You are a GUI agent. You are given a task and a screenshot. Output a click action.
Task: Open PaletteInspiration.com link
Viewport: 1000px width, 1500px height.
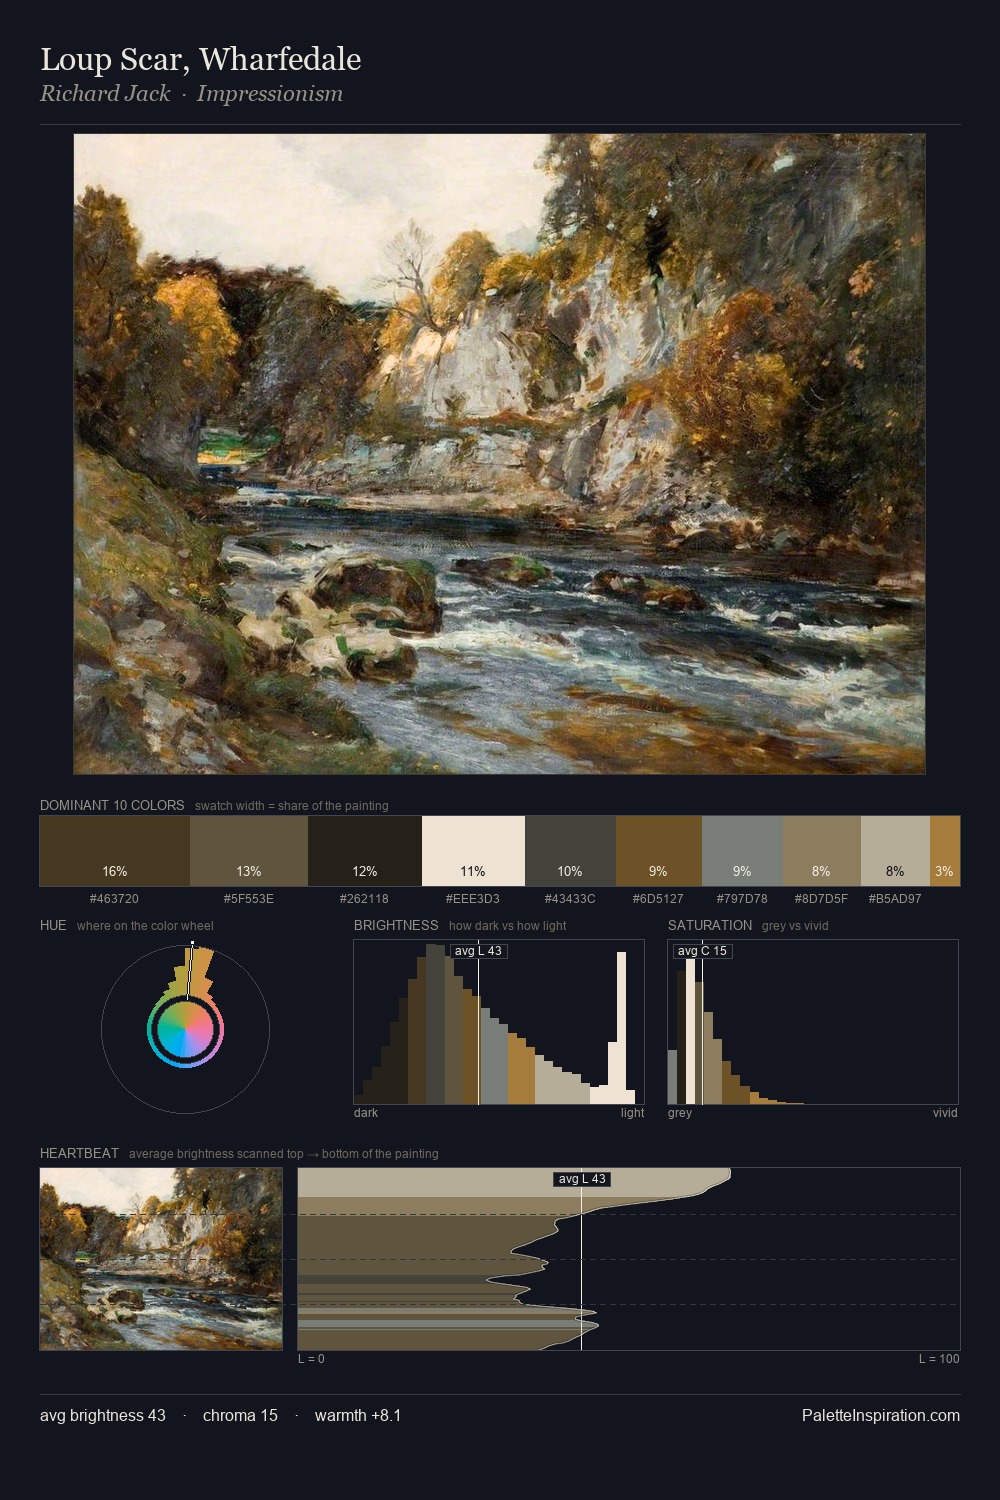881,1415
